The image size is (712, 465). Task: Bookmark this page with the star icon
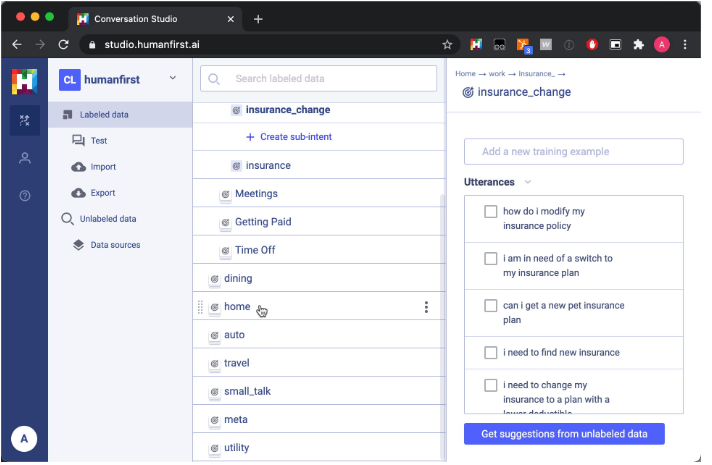[x=447, y=45]
